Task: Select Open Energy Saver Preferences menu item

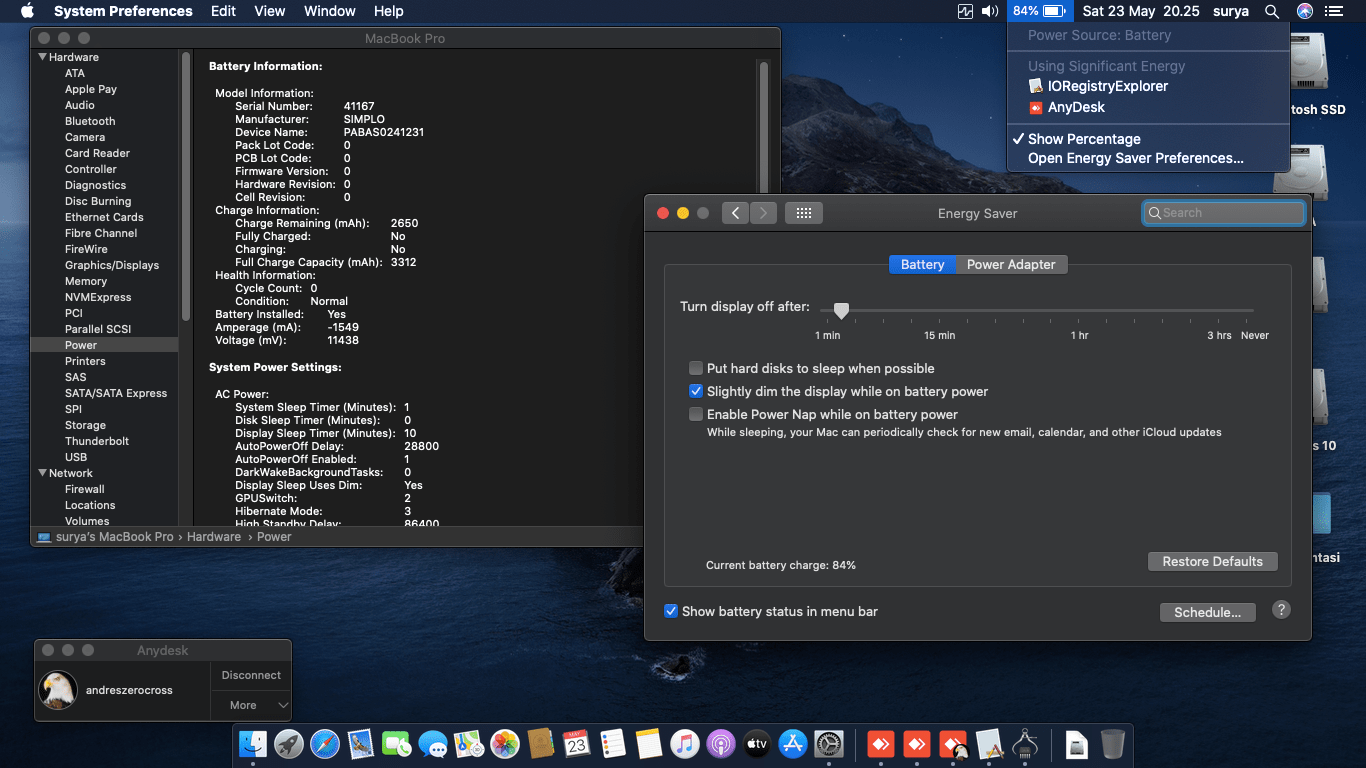Action: (x=1135, y=158)
